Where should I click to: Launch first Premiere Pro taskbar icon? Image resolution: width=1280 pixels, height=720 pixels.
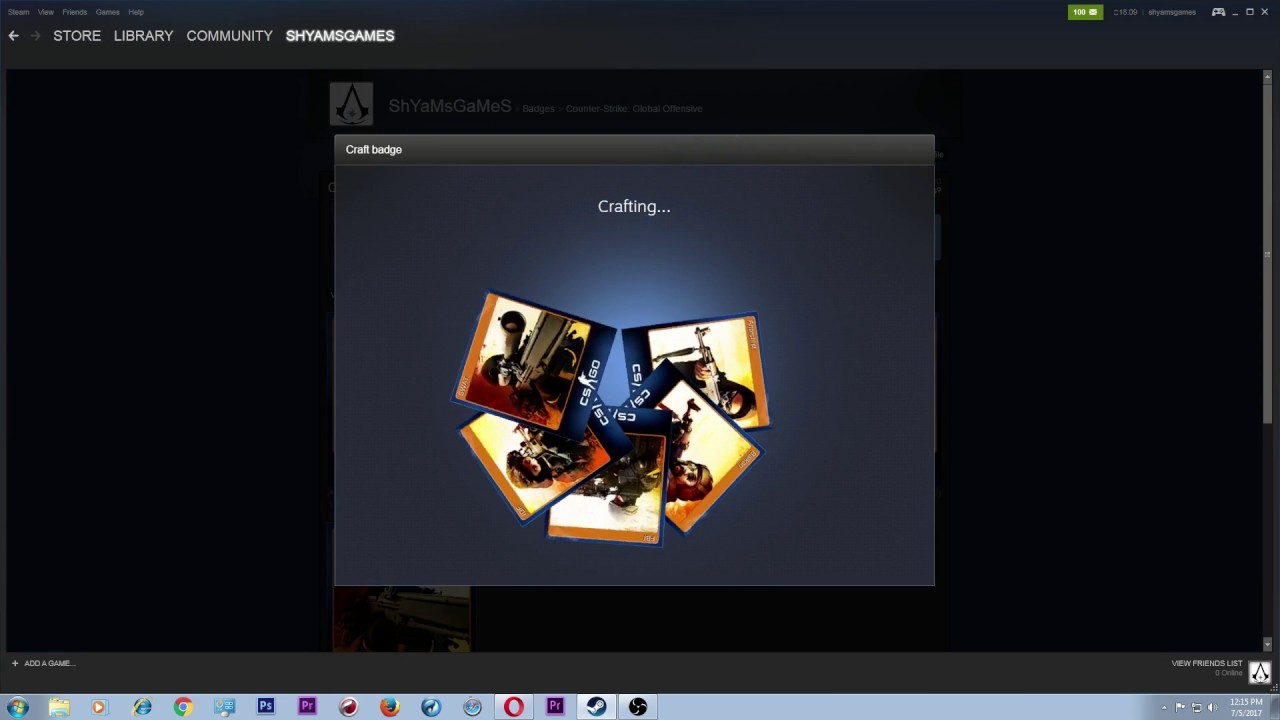[x=307, y=707]
